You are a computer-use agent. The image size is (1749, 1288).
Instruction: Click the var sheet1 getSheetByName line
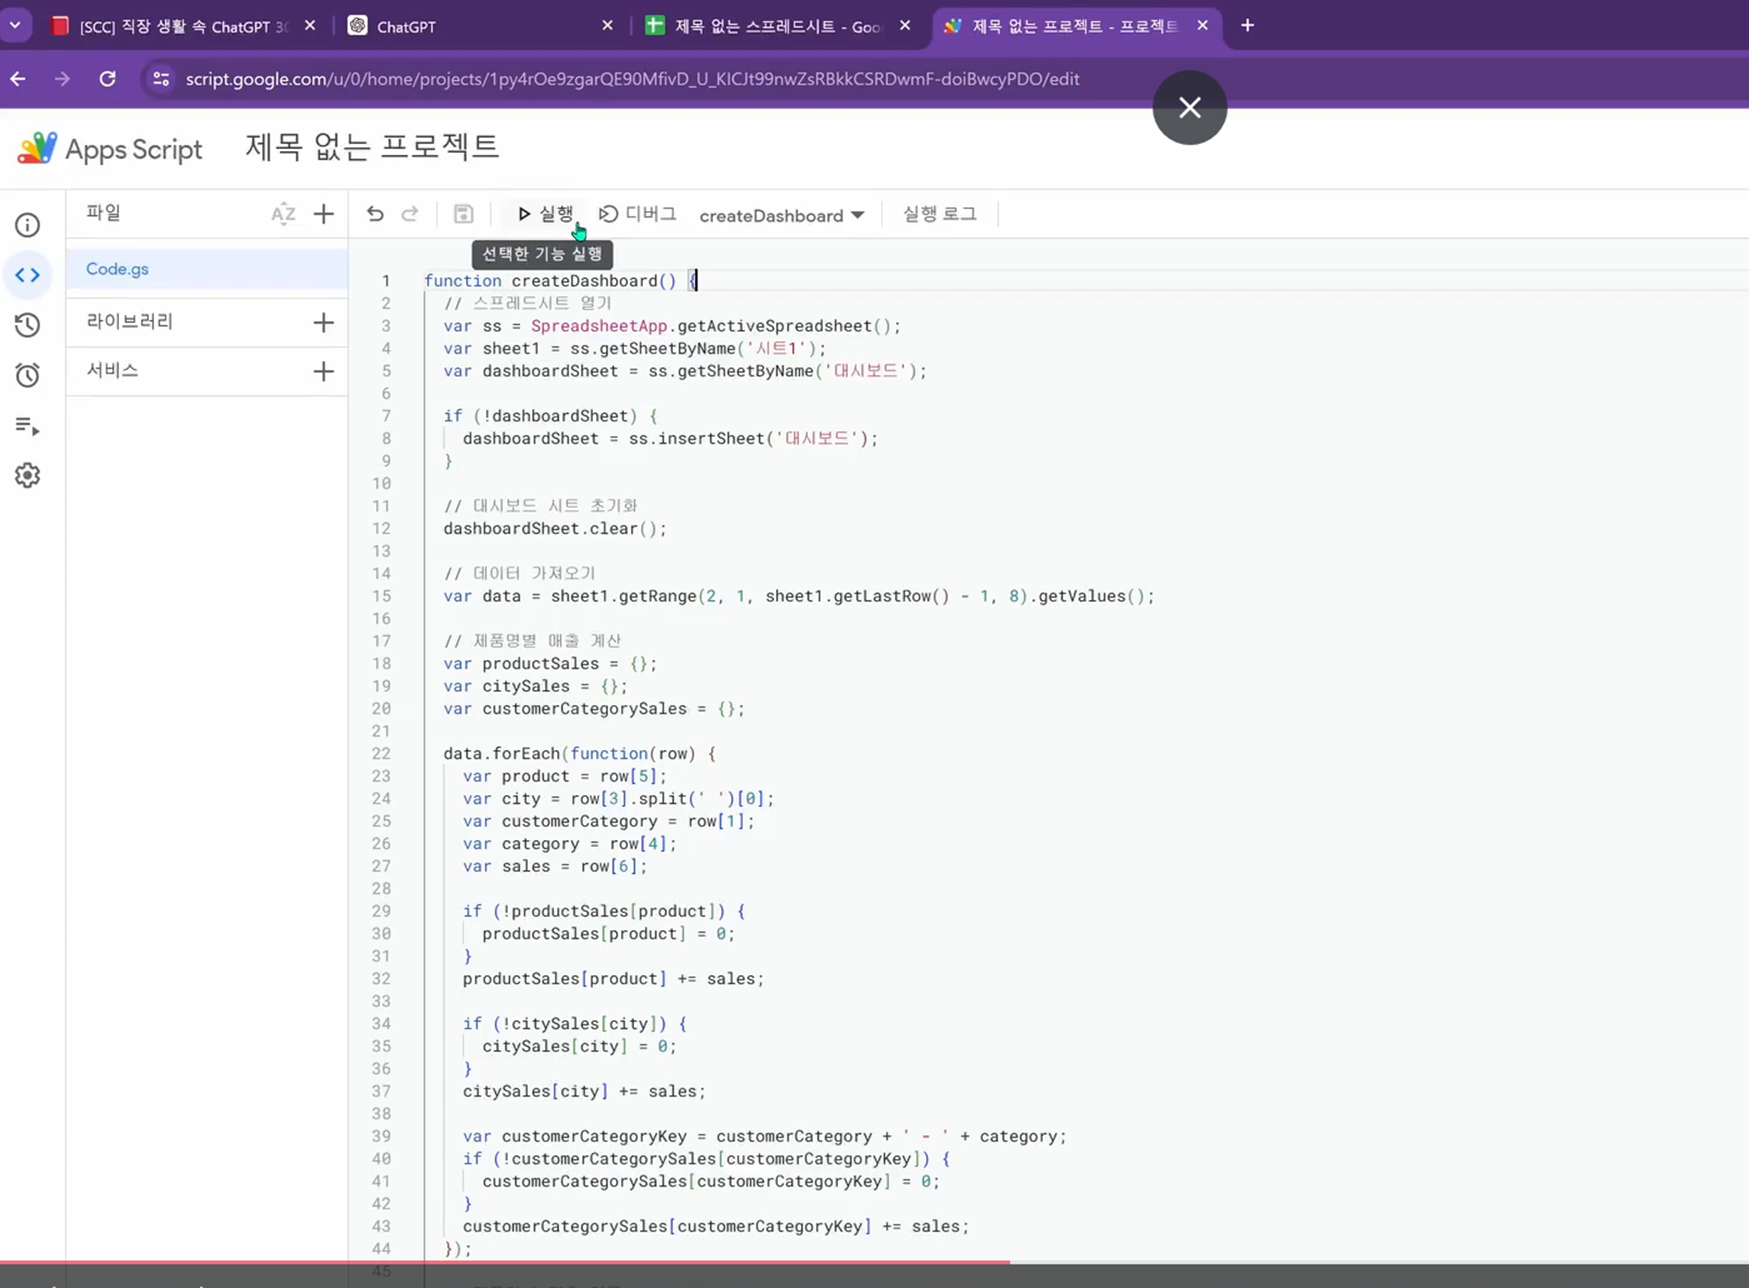(635, 349)
